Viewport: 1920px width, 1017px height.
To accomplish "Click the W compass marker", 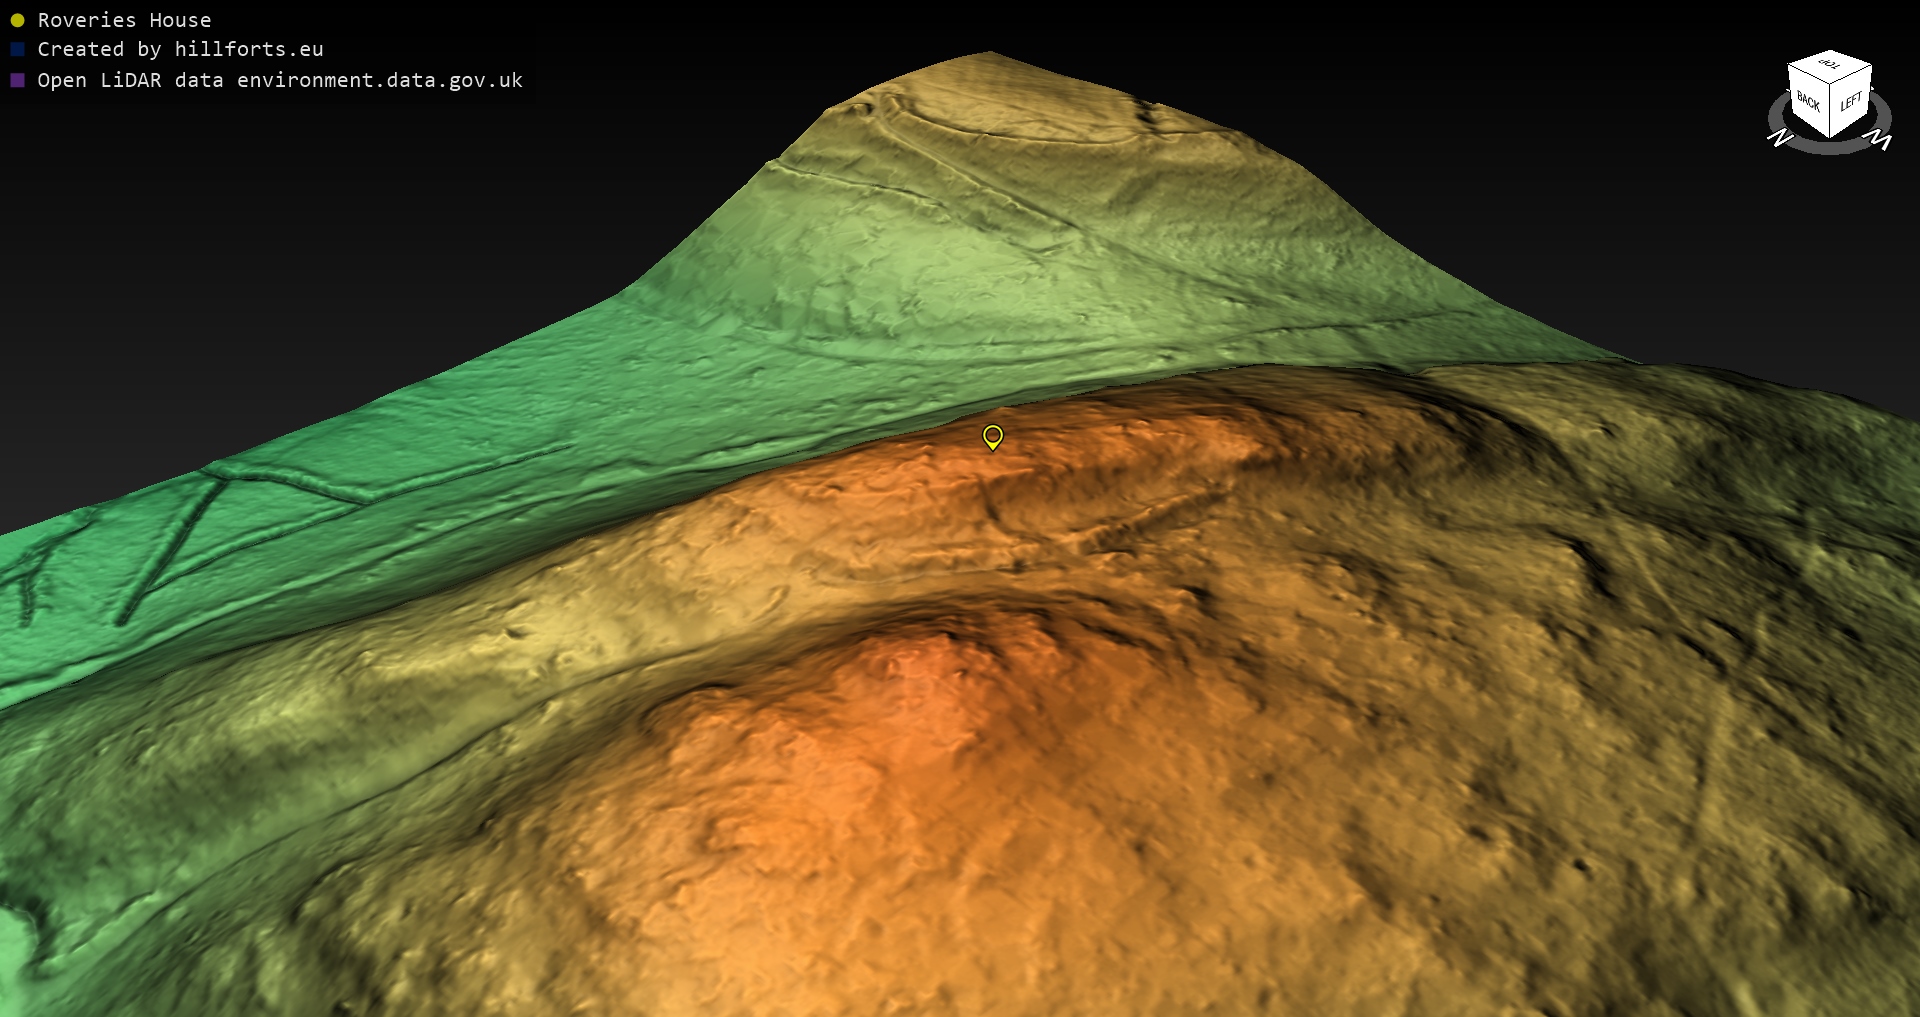I will pos(1880,141).
